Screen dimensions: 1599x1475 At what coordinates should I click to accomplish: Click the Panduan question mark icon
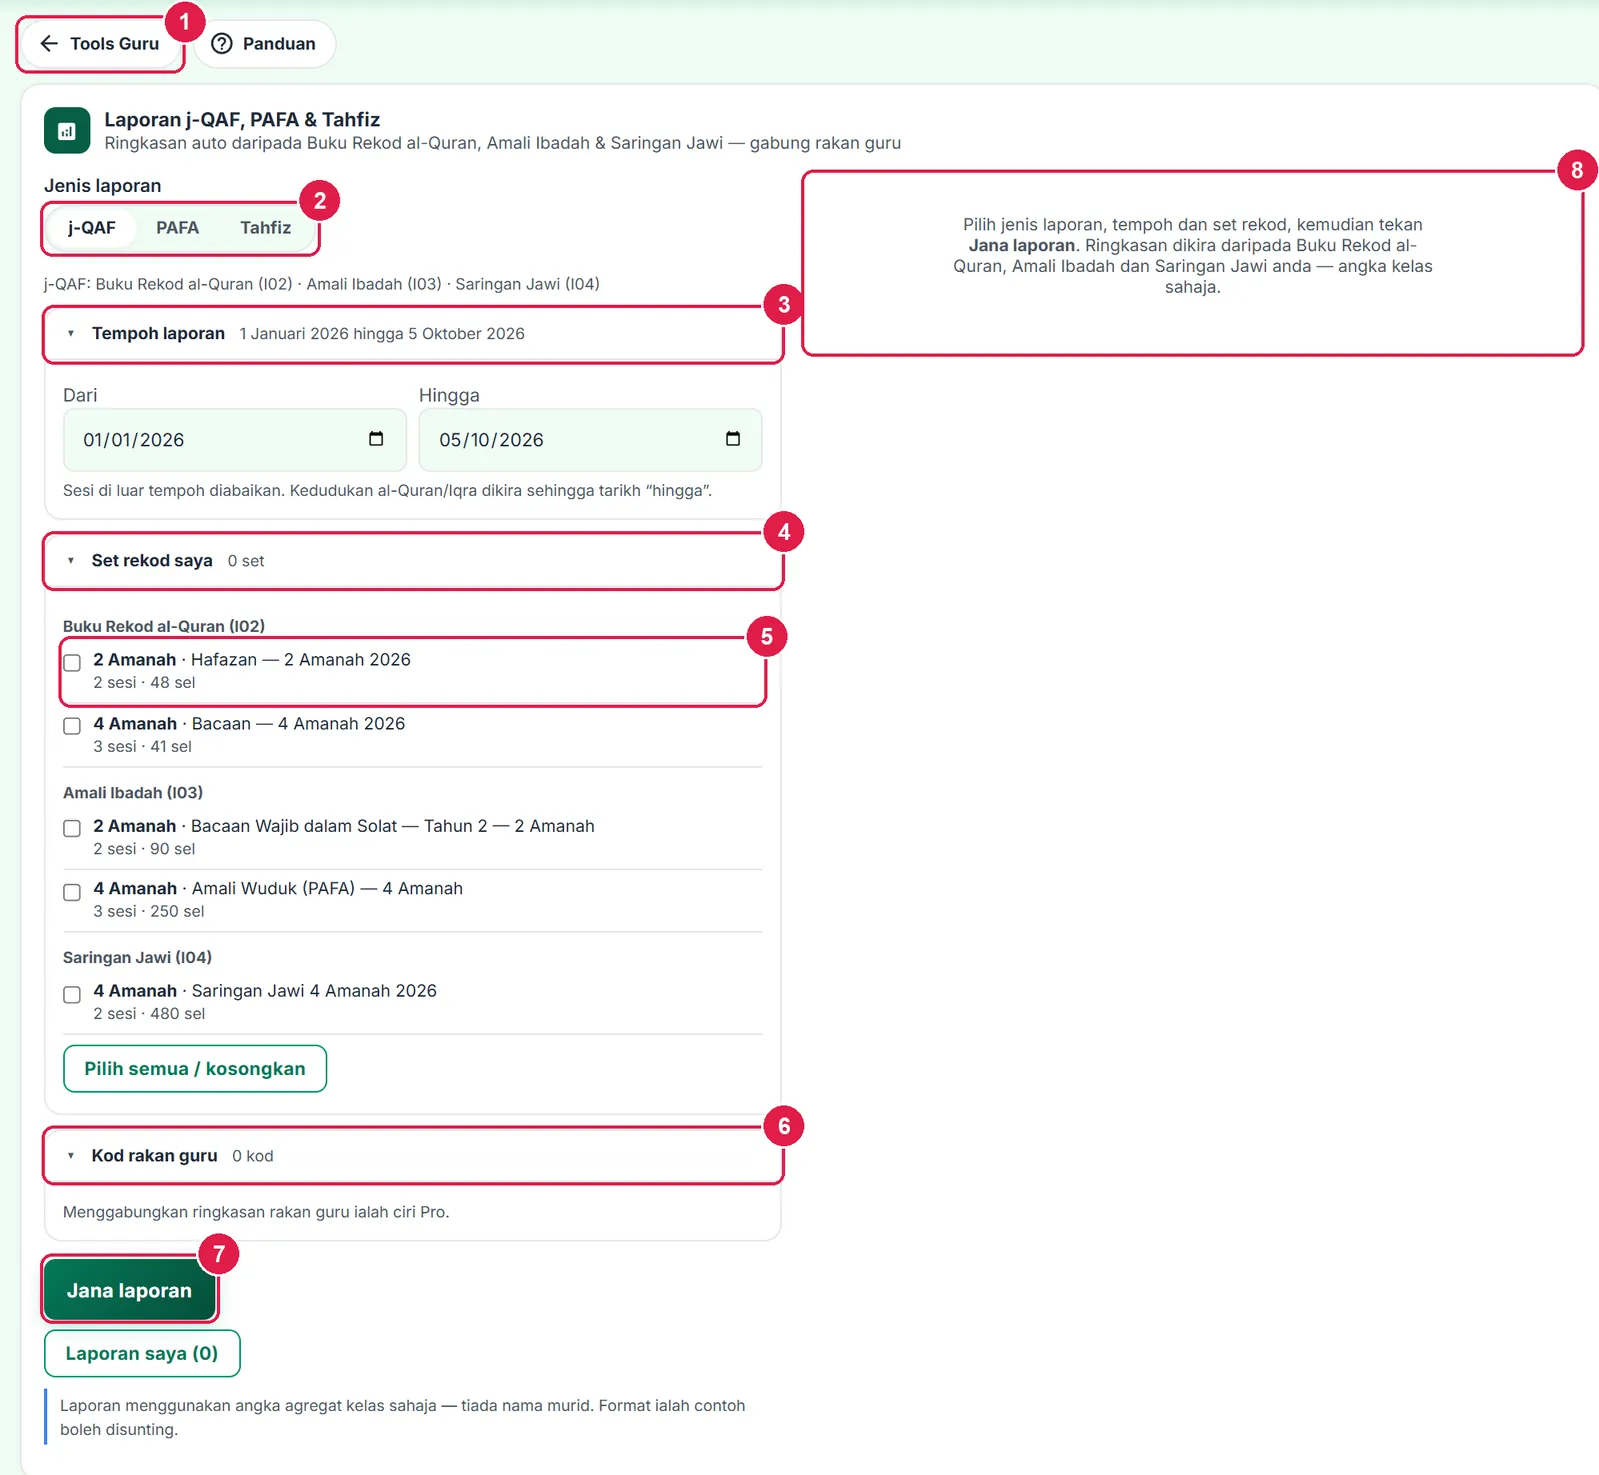(222, 44)
